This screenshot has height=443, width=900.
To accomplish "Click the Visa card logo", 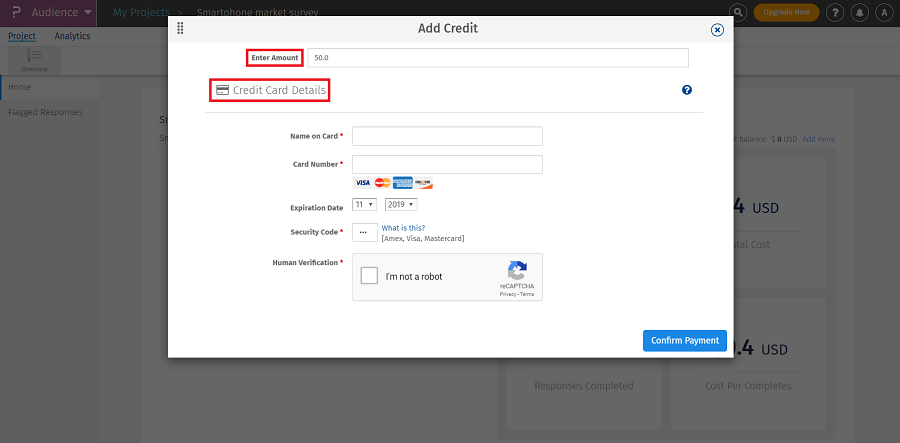I will (362, 182).
